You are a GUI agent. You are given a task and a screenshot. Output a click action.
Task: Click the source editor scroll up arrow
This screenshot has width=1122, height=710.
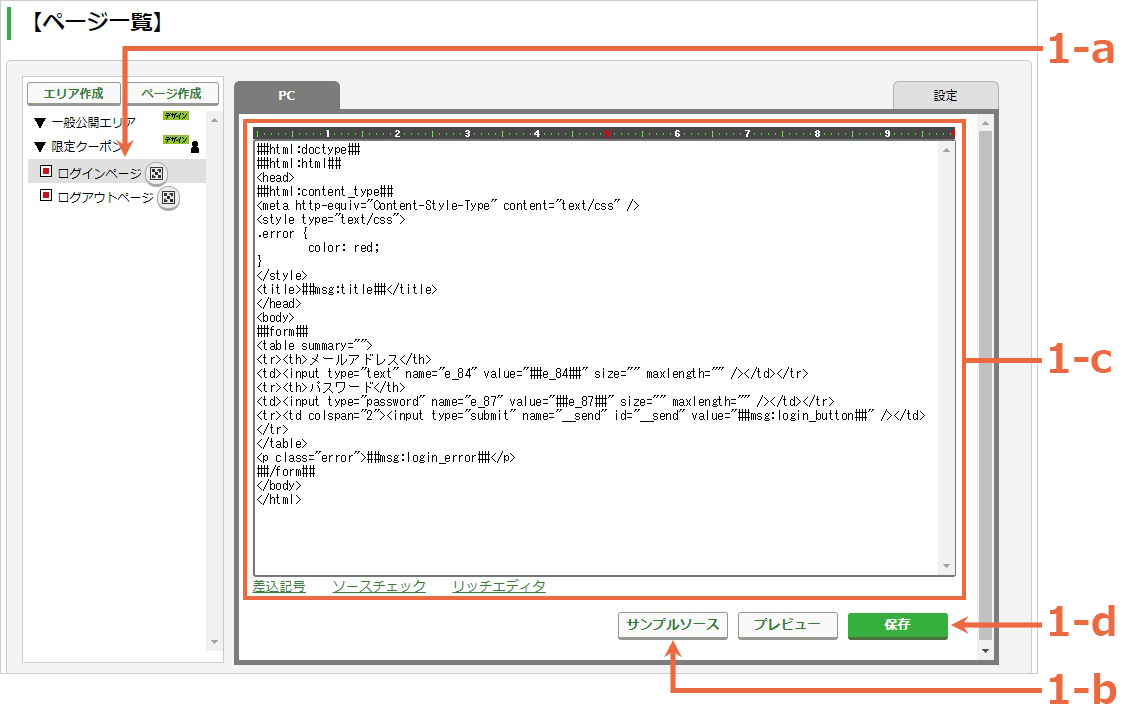[947, 150]
